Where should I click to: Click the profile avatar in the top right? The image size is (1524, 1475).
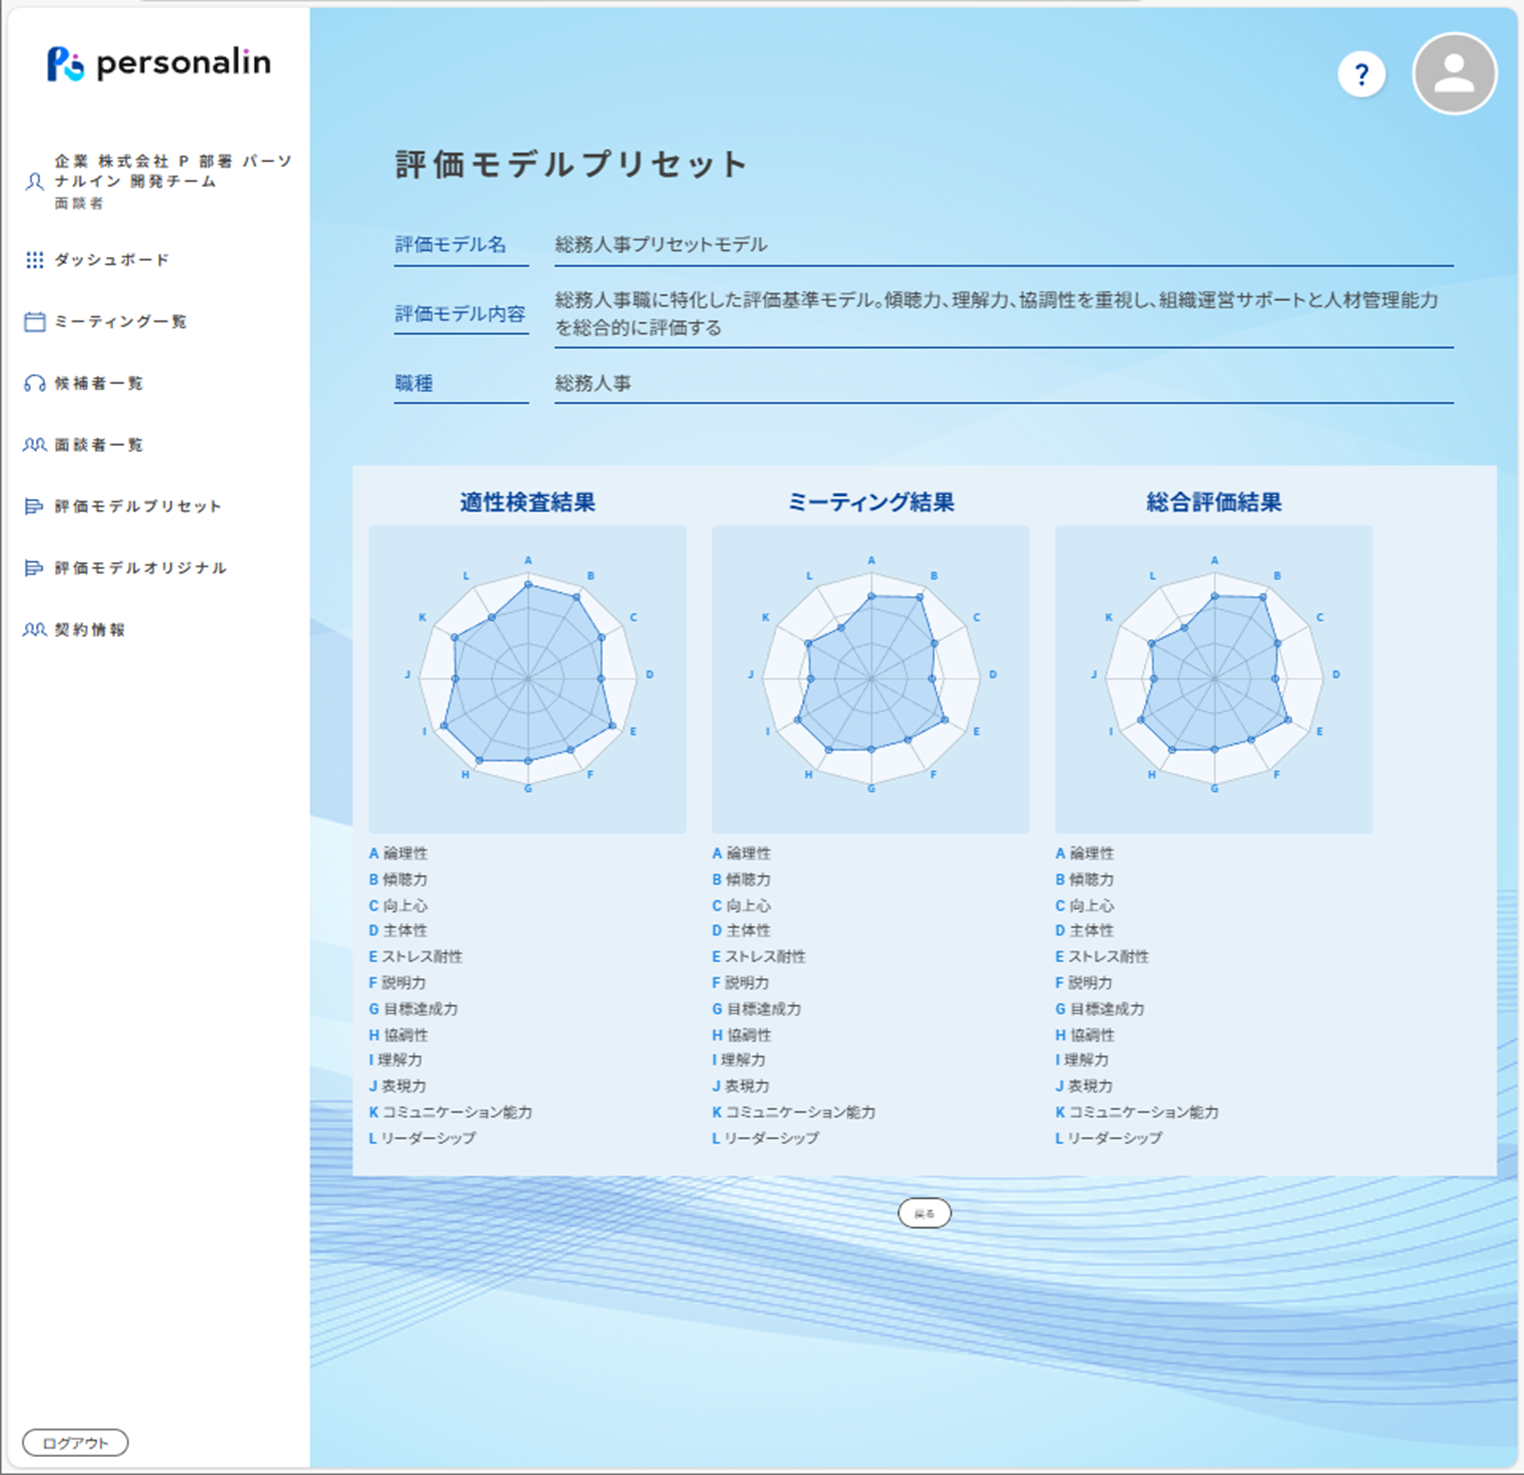pyautogui.click(x=1452, y=73)
